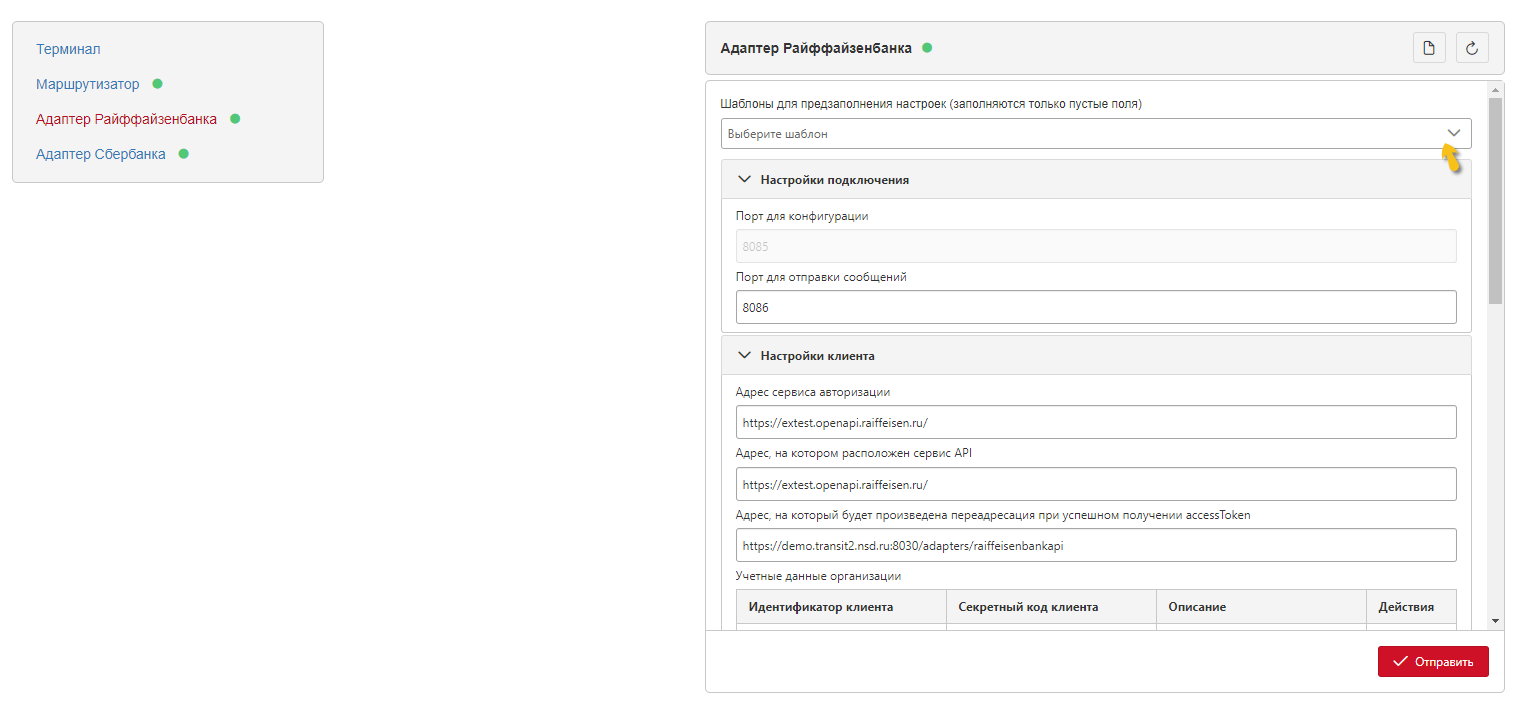Click the Адаптер Райффайзенбанка panel title
This screenshot has width=1514, height=708.
pos(816,48)
